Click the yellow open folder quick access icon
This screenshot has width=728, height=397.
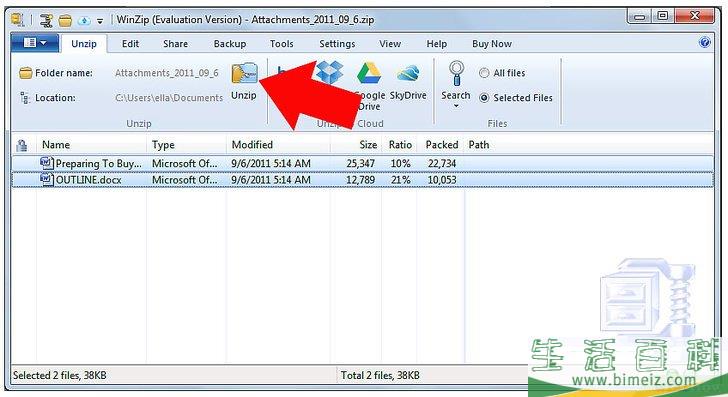click(x=65, y=20)
